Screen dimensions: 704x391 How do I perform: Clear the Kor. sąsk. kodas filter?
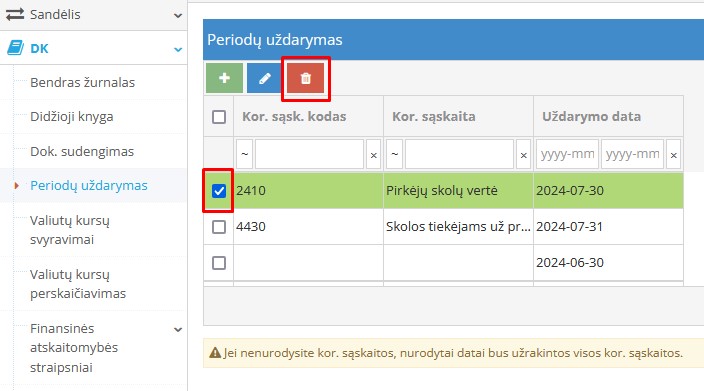coord(374,154)
